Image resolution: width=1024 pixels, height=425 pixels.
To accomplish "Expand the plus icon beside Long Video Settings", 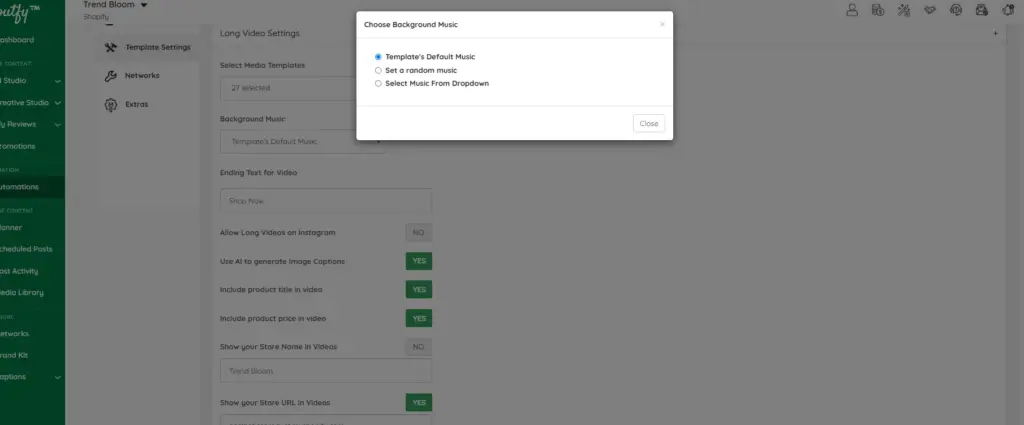I will tap(995, 33).
